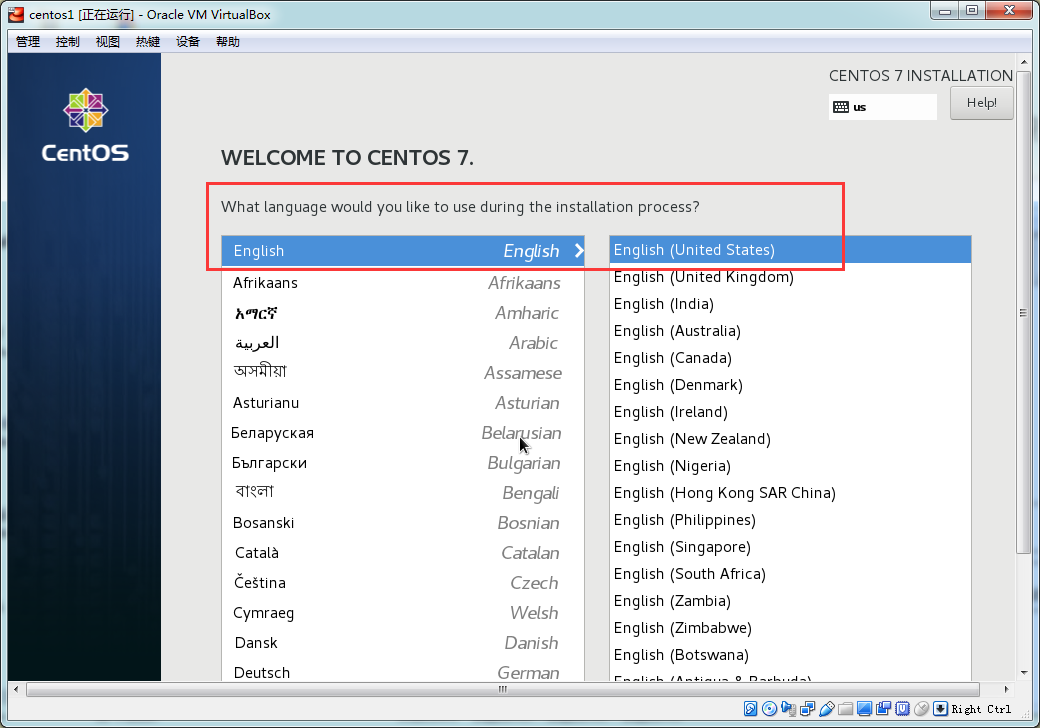
Task: Click the scroll up arrow of the VM window
Action: tap(1024, 62)
